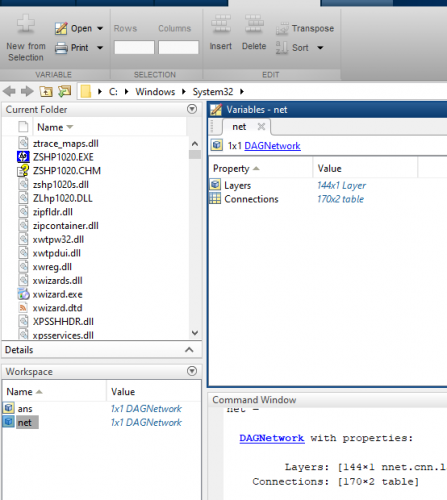447x500 pixels.
Task: Click the Print printer icon
Action: [x=61, y=48]
